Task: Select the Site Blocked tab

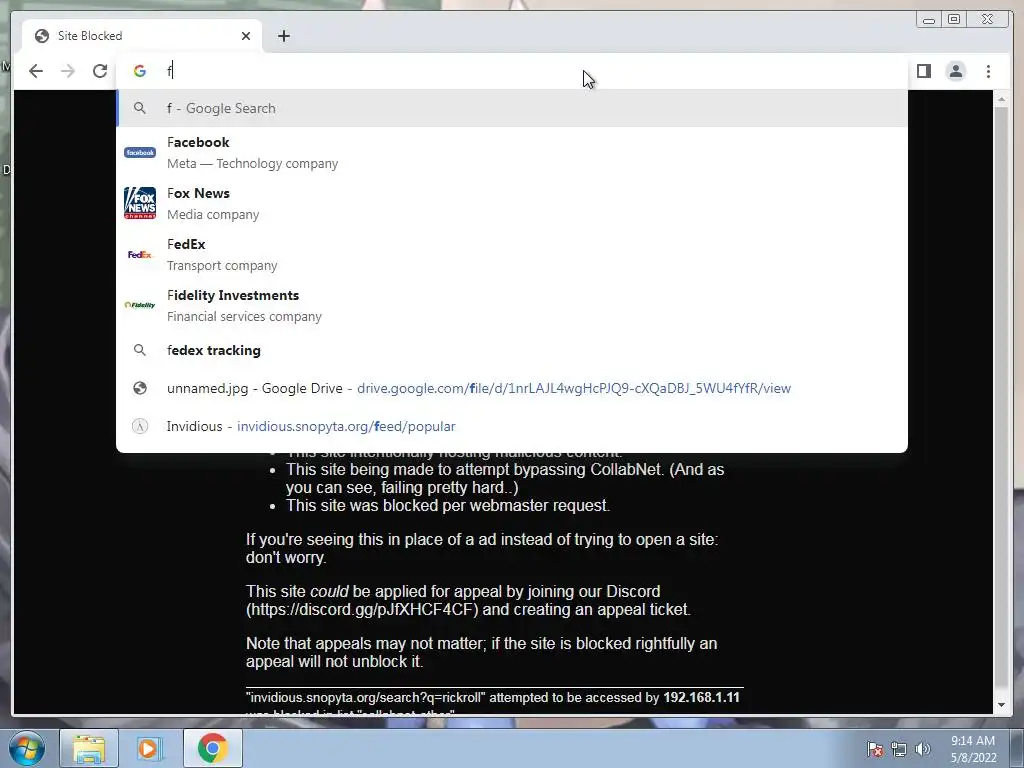Action: (142, 36)
